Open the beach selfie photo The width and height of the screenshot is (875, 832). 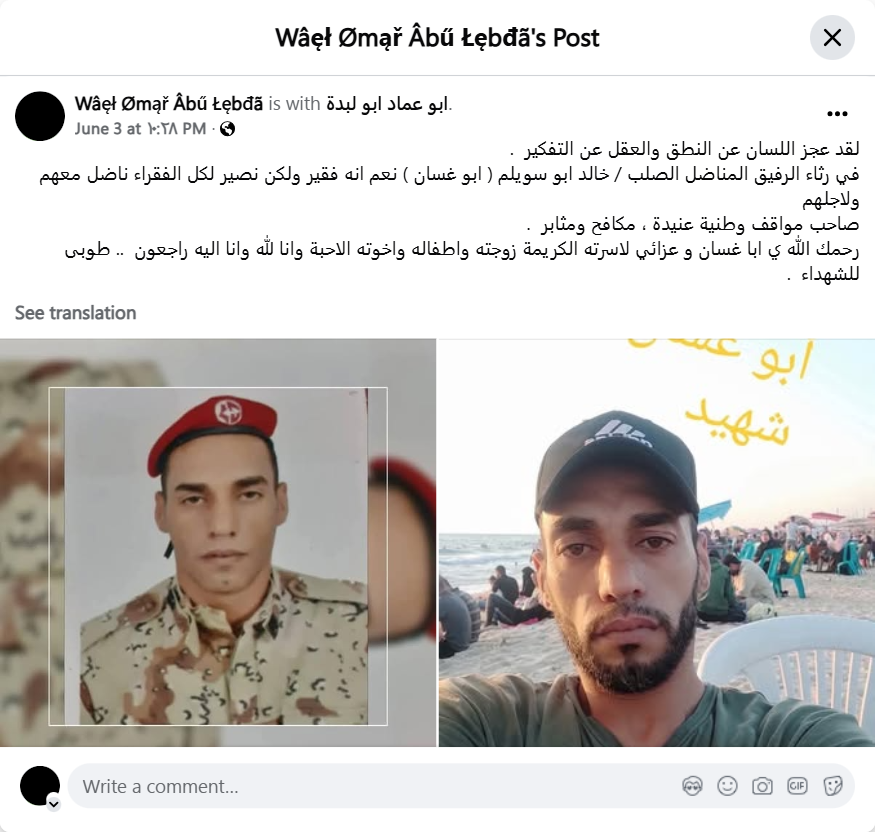pos(657,542)
